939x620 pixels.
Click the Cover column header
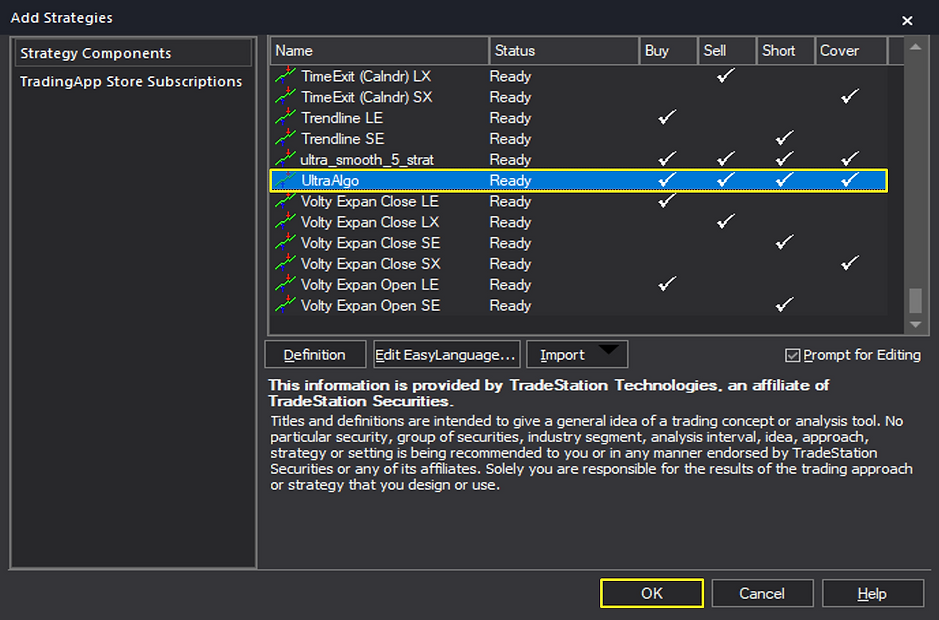click(850, 51)
